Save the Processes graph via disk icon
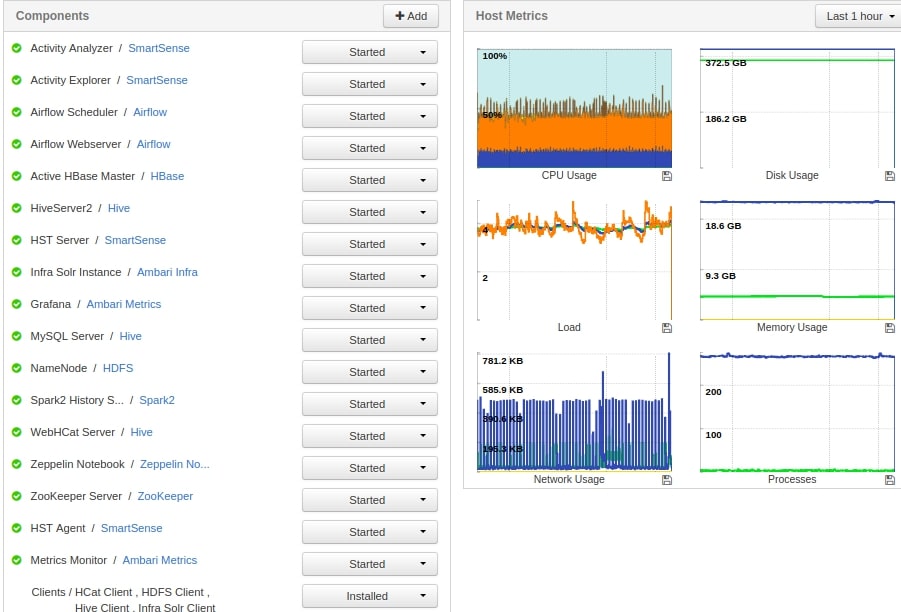 890,480
